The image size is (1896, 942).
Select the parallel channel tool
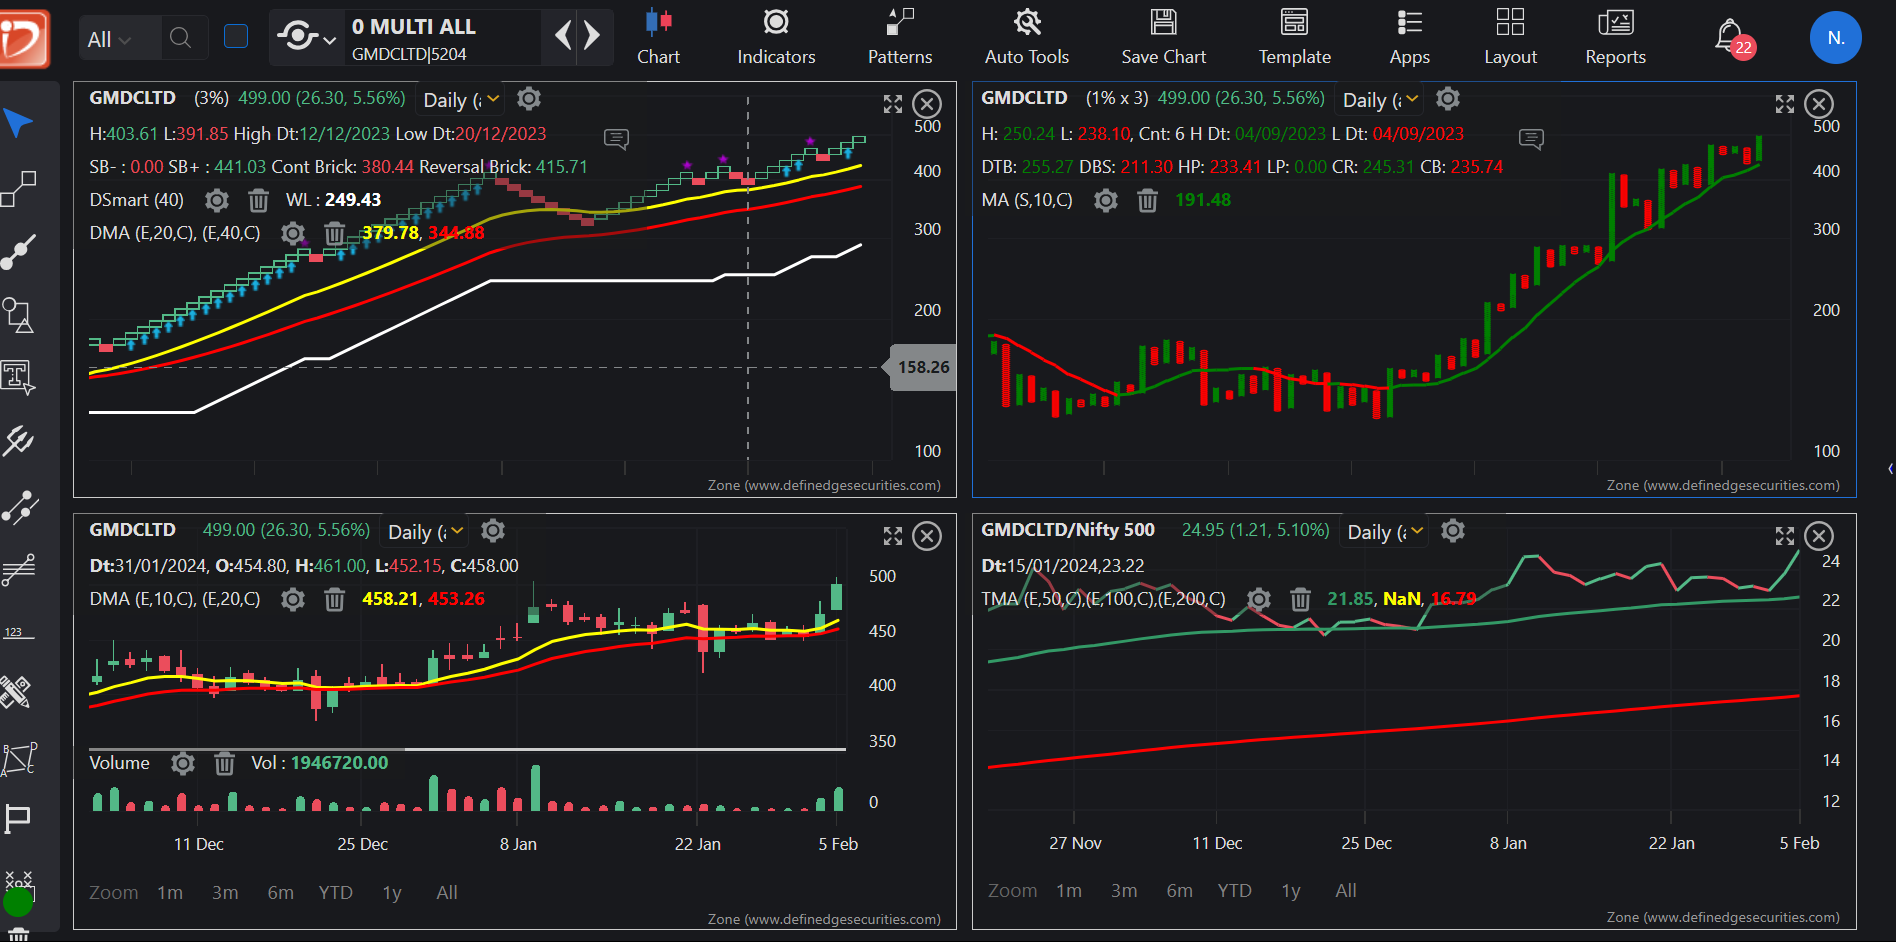click(19, 508)
